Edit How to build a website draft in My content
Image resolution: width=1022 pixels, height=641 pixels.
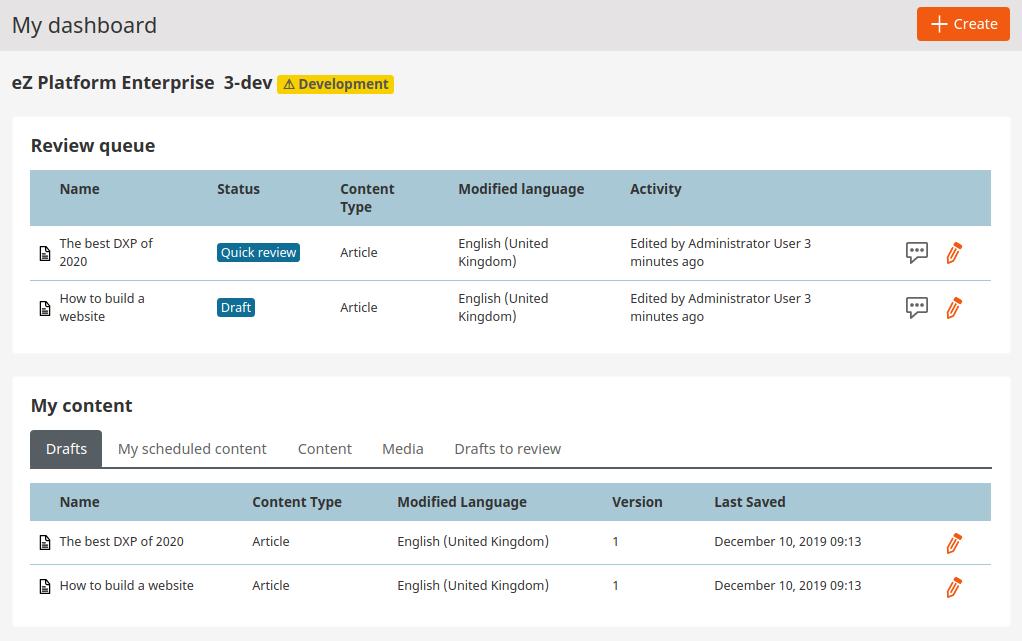[x=954, y=587]
